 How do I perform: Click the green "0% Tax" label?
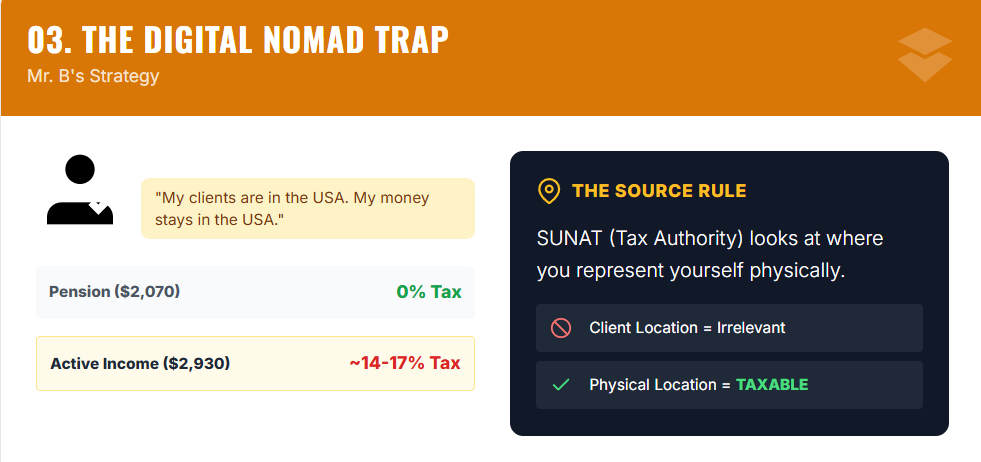tap(429, 292)
